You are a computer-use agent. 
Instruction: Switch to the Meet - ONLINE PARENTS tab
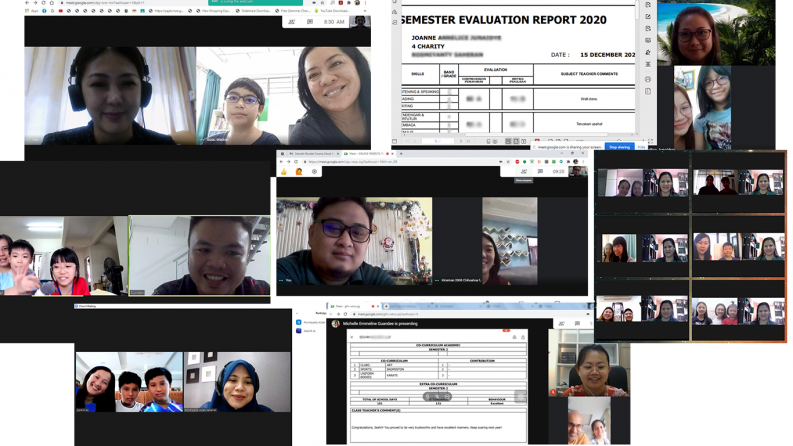click(365, 153)
